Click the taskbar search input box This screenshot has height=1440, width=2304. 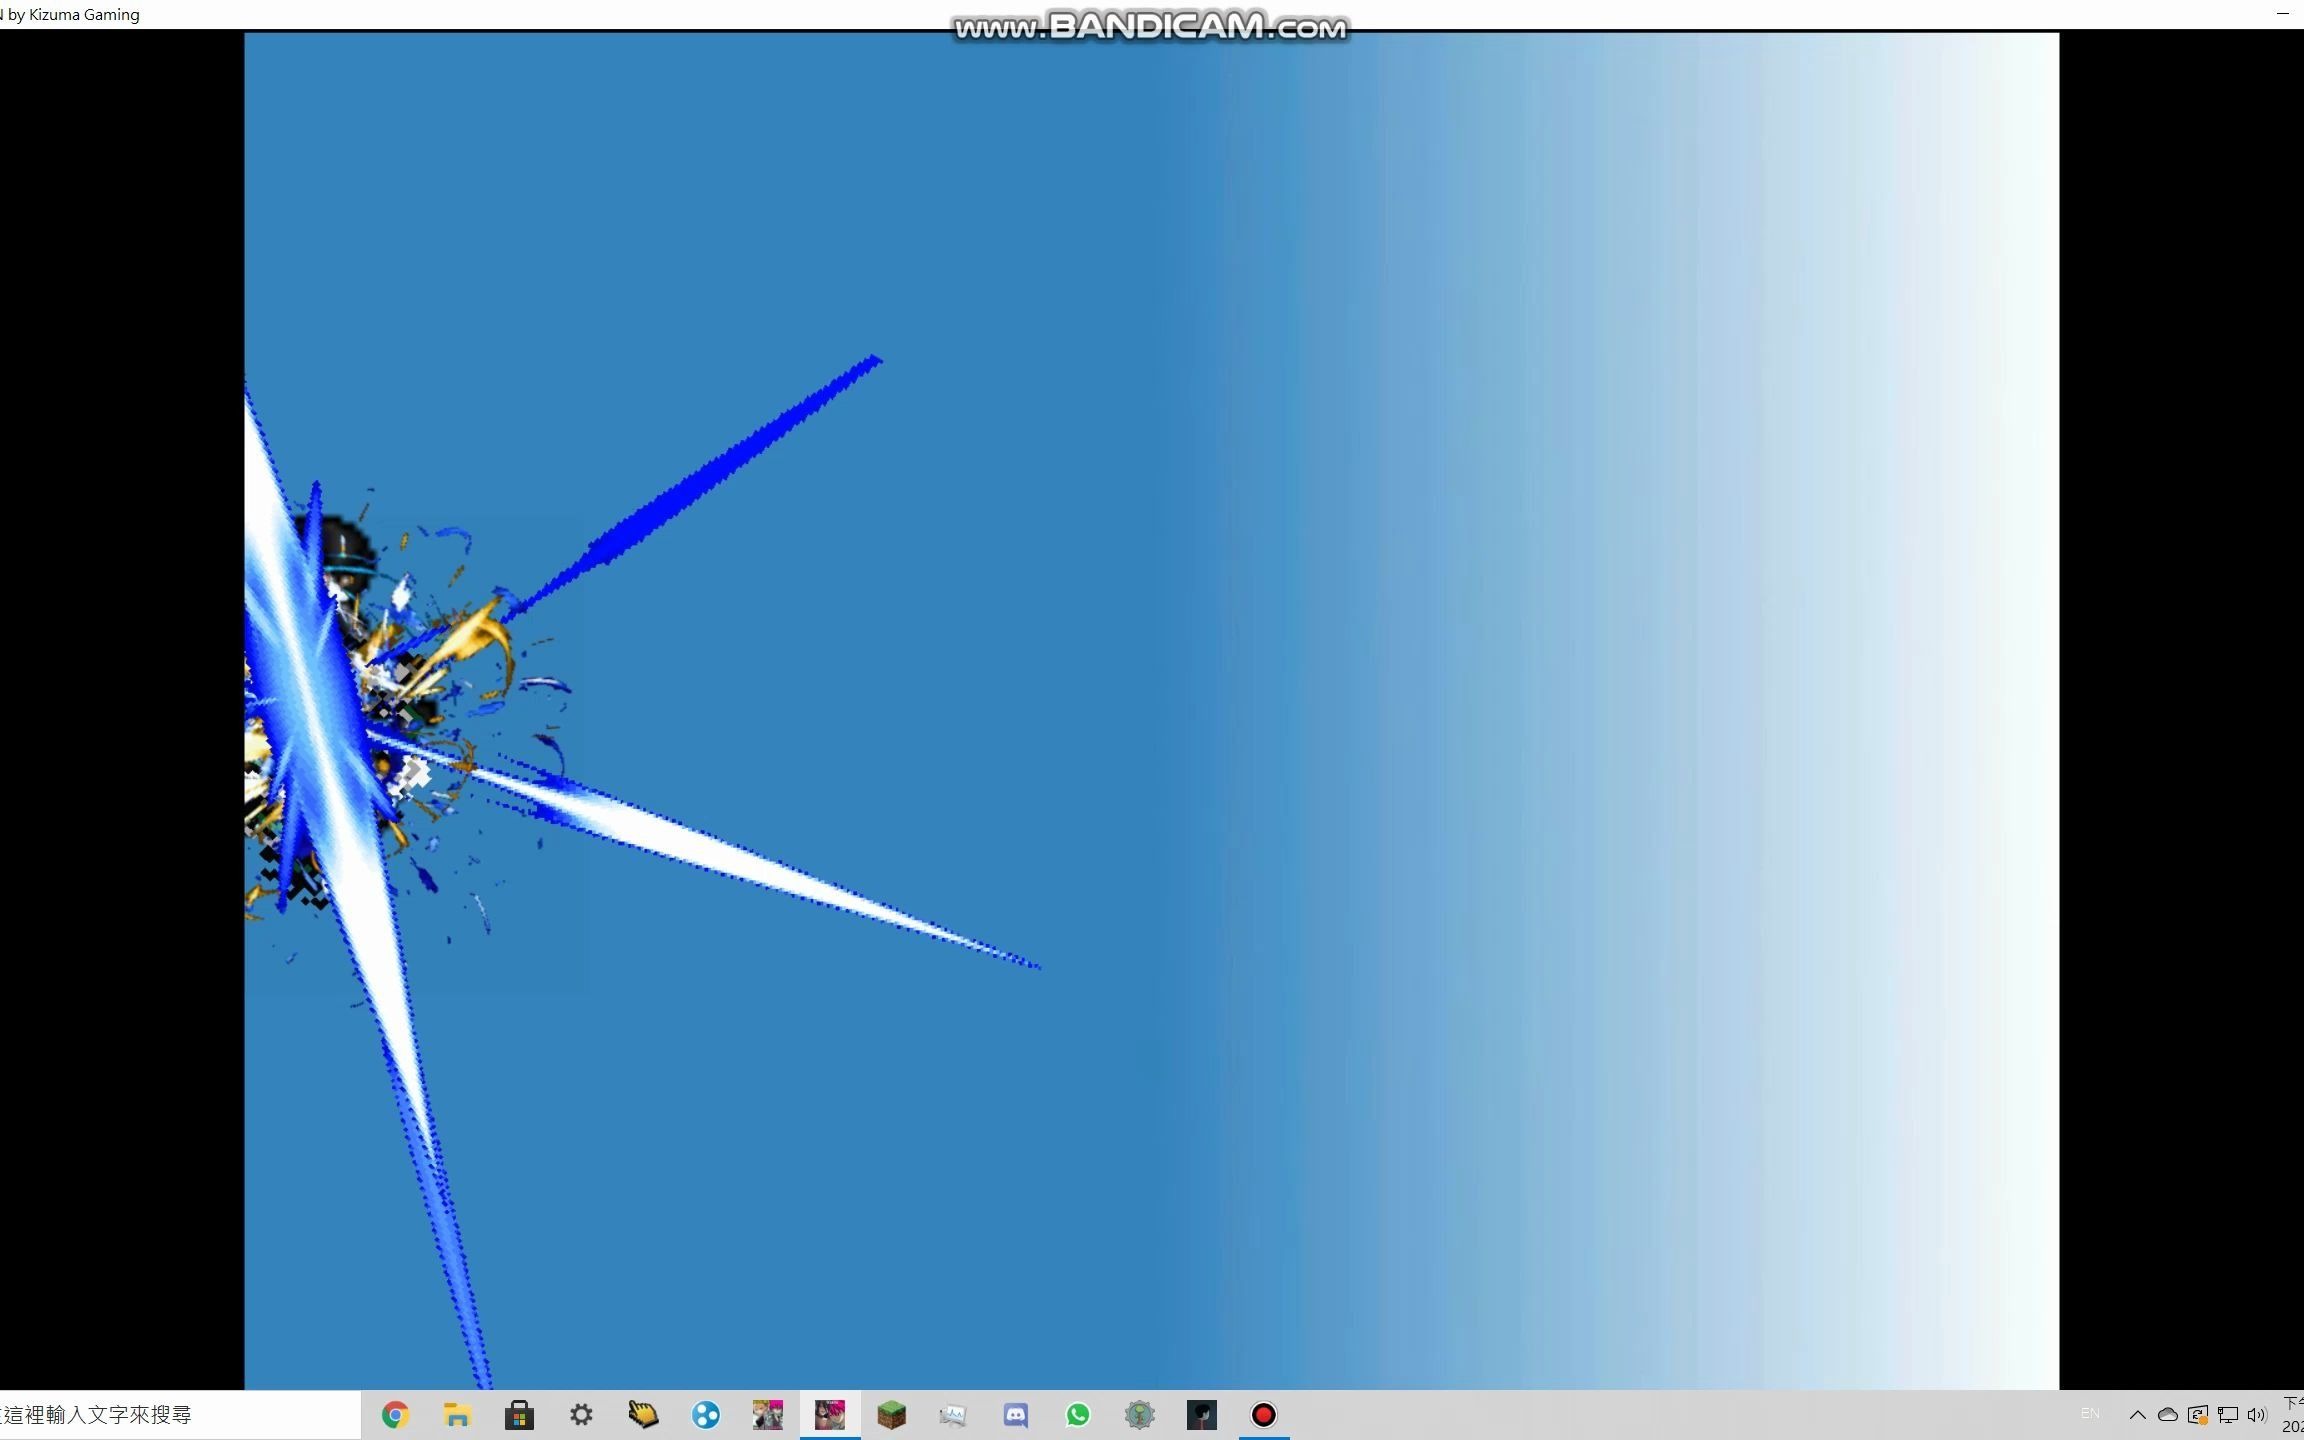coord(180,1415)
